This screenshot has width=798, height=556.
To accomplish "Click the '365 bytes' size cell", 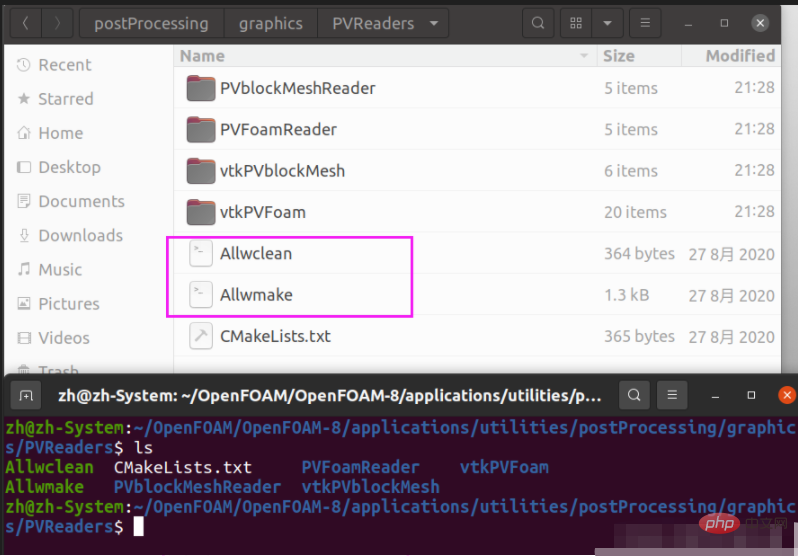I will (x=639, y=336).
